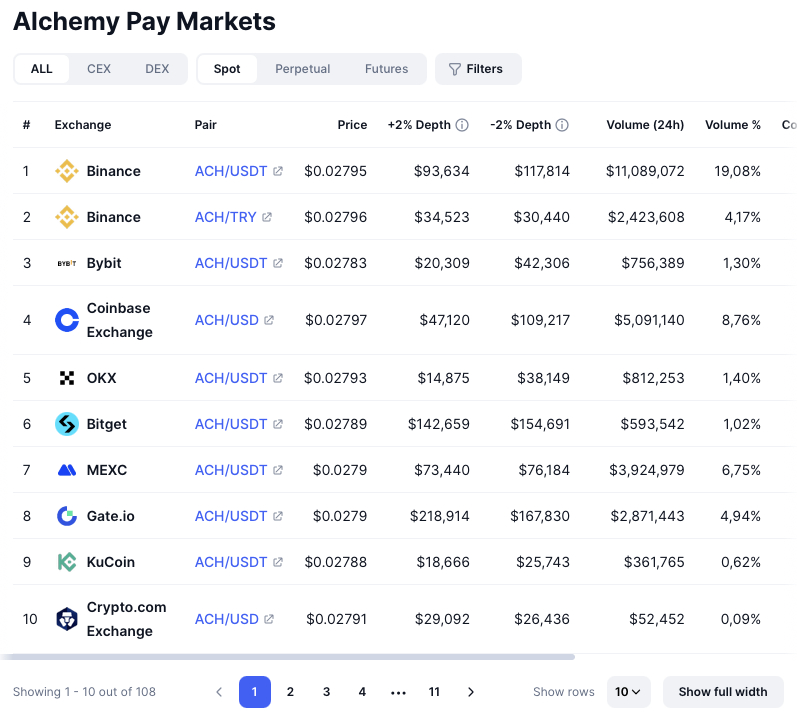The height and width of the screenshot is (720, 797).
Task: Click the Exchange column header
Action: pos(83,125)
